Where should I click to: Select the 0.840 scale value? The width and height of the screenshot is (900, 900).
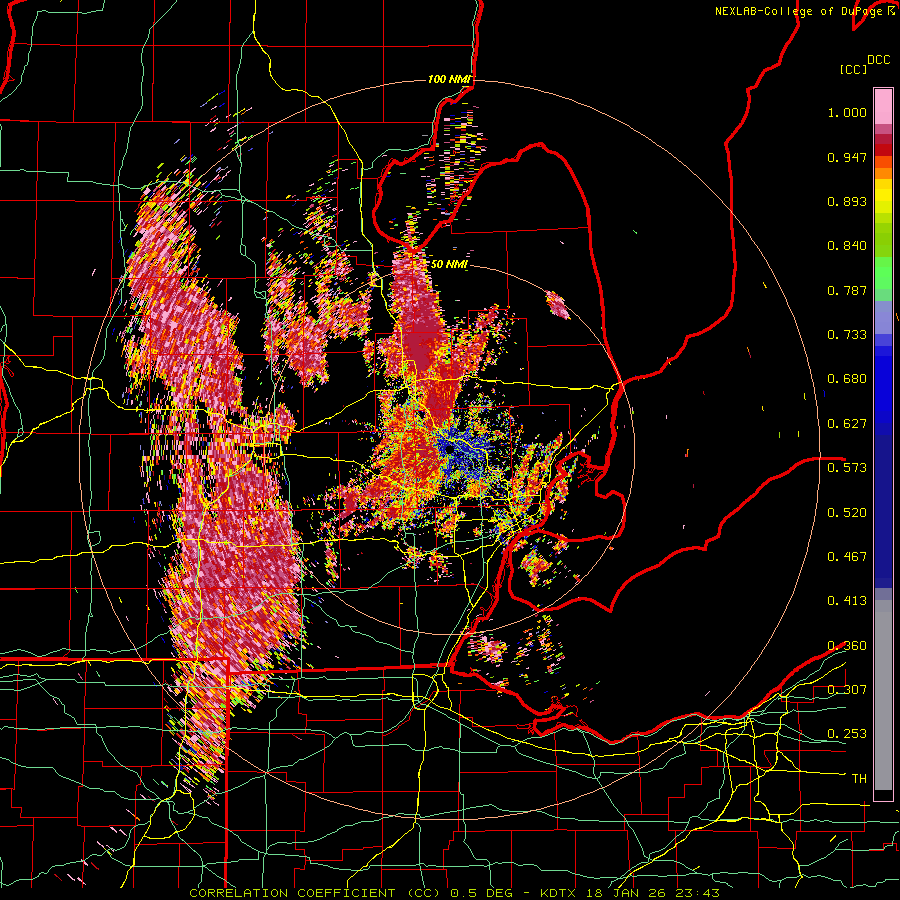[847, 246]
